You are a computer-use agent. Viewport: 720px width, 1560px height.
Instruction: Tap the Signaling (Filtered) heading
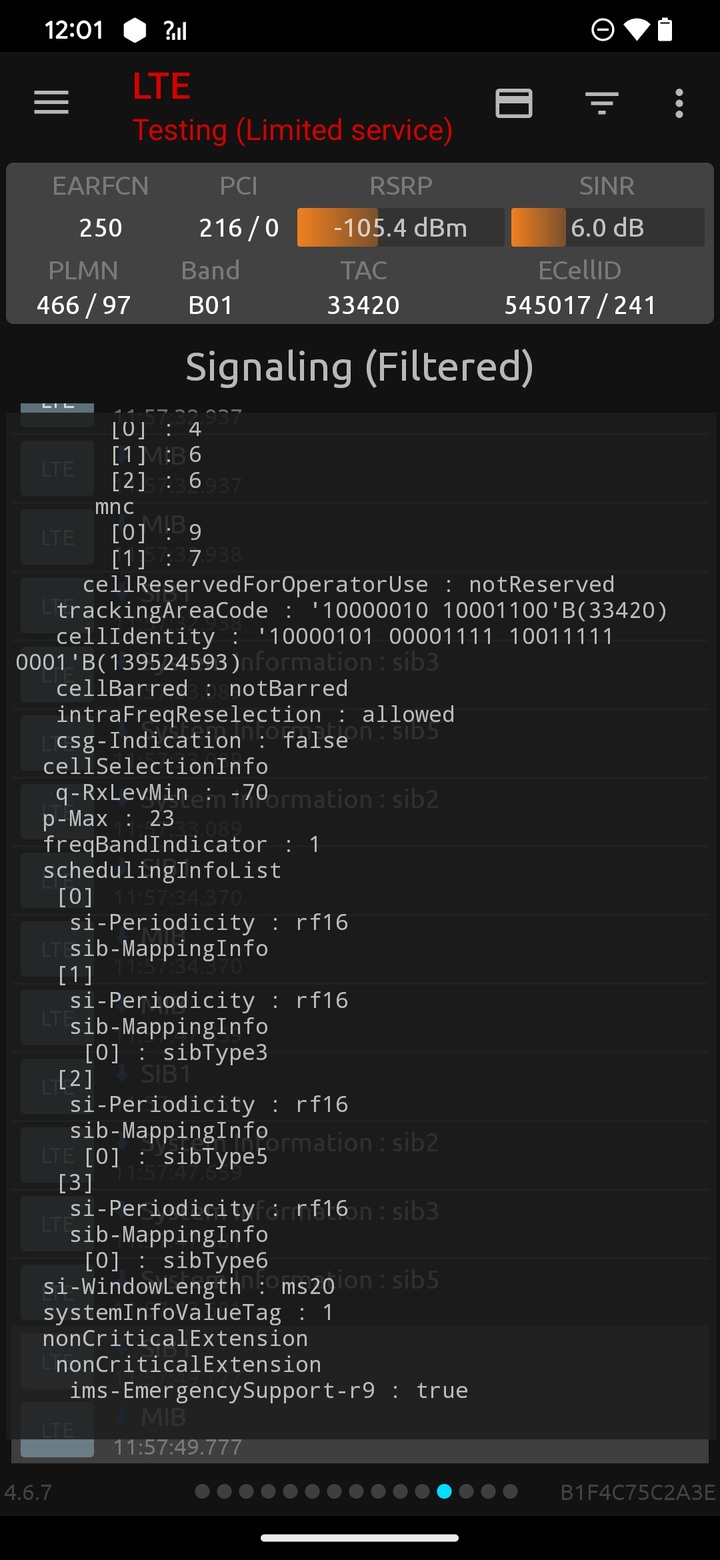[x=359, y=367]
